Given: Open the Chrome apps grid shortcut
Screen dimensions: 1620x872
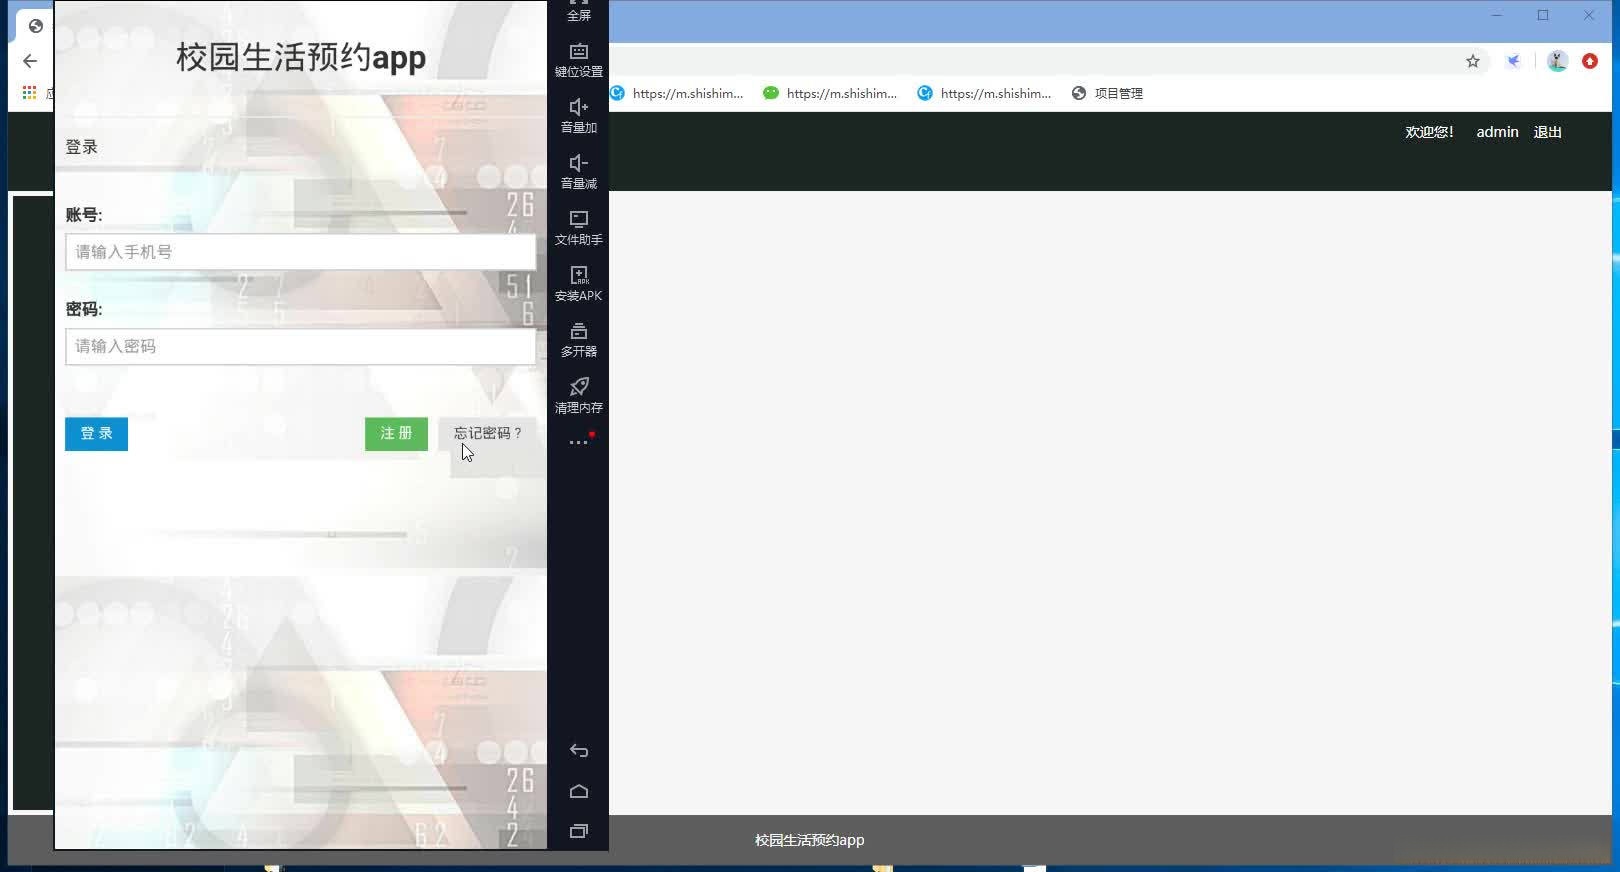Looking at the screenshot, I should 30,93.
